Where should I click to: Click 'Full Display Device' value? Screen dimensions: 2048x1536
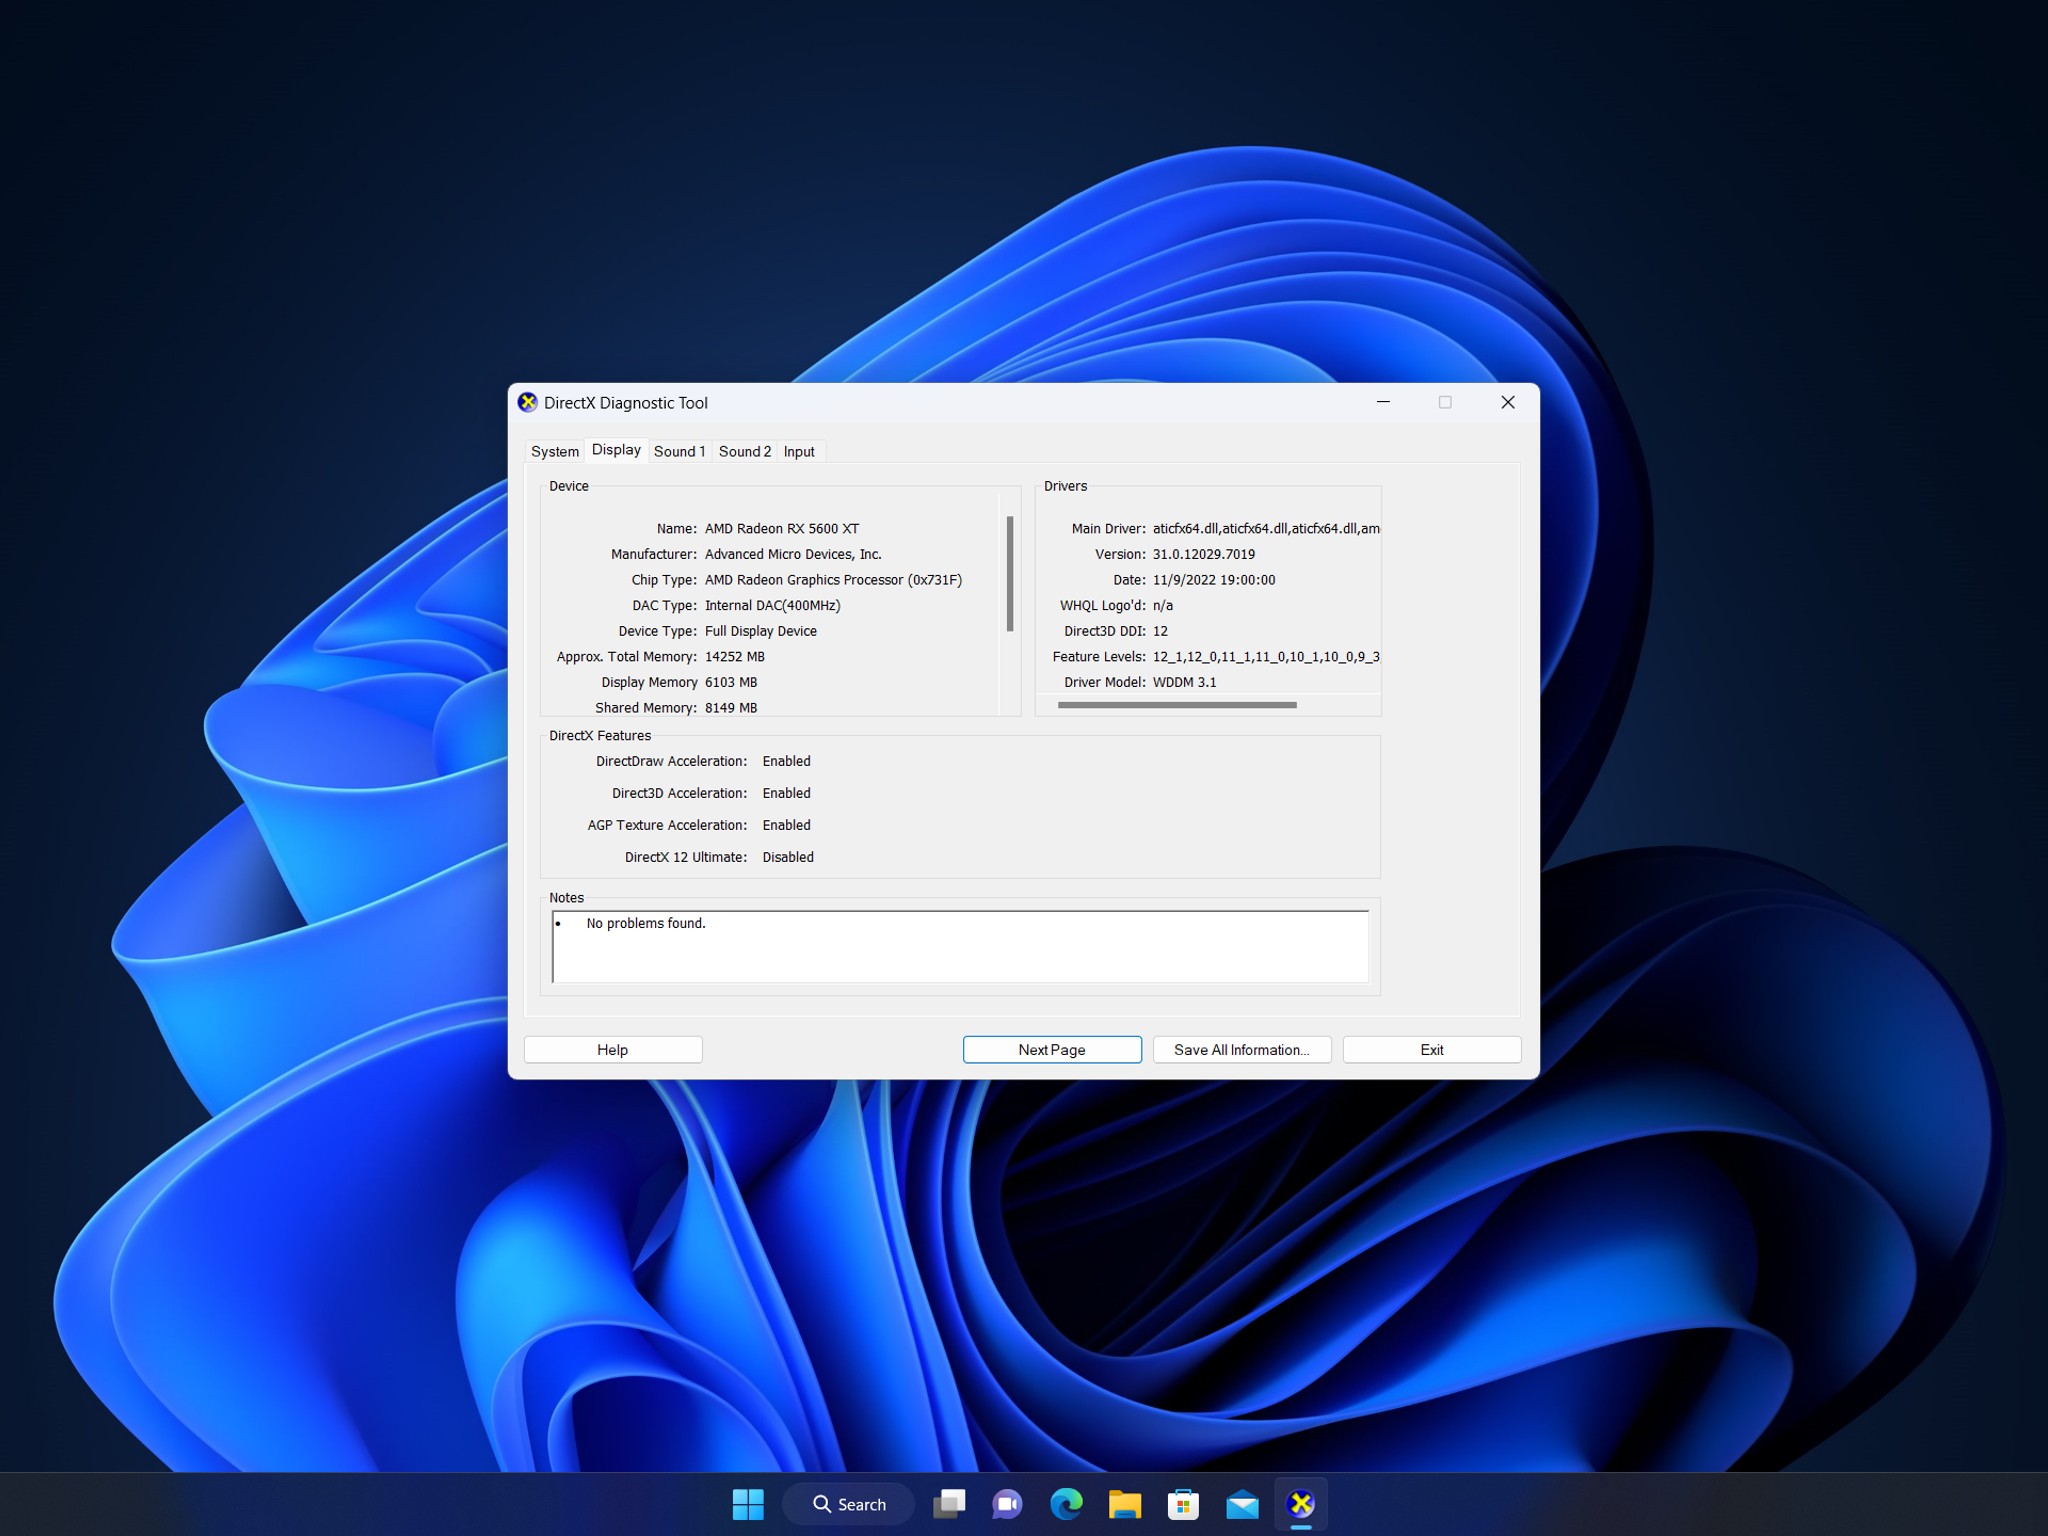pyautogui.click(x=761, y=631)
